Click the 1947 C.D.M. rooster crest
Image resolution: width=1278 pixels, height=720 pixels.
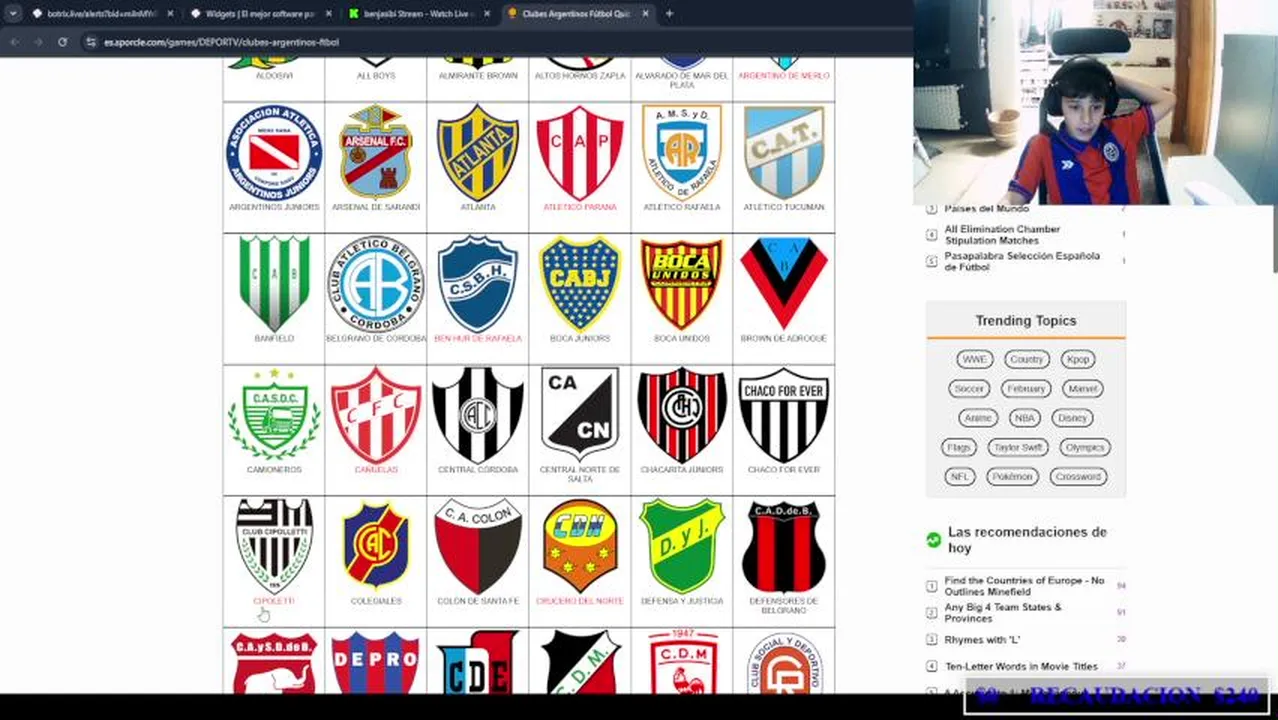pos(682,662)
